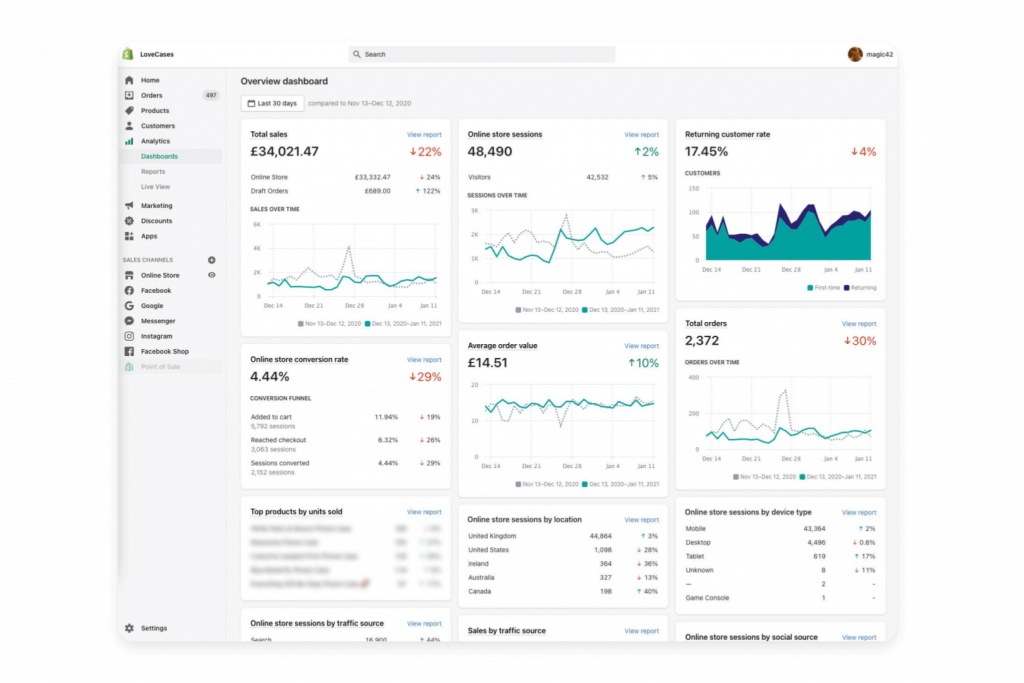Select the Marketing icon
The width and height of the screenshot is (1024, 683).
point(131,205)
